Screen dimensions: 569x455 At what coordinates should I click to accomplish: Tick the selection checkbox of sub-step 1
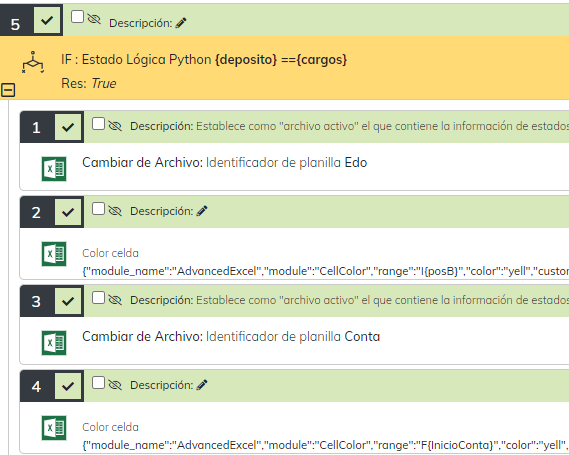pos(98,124)
